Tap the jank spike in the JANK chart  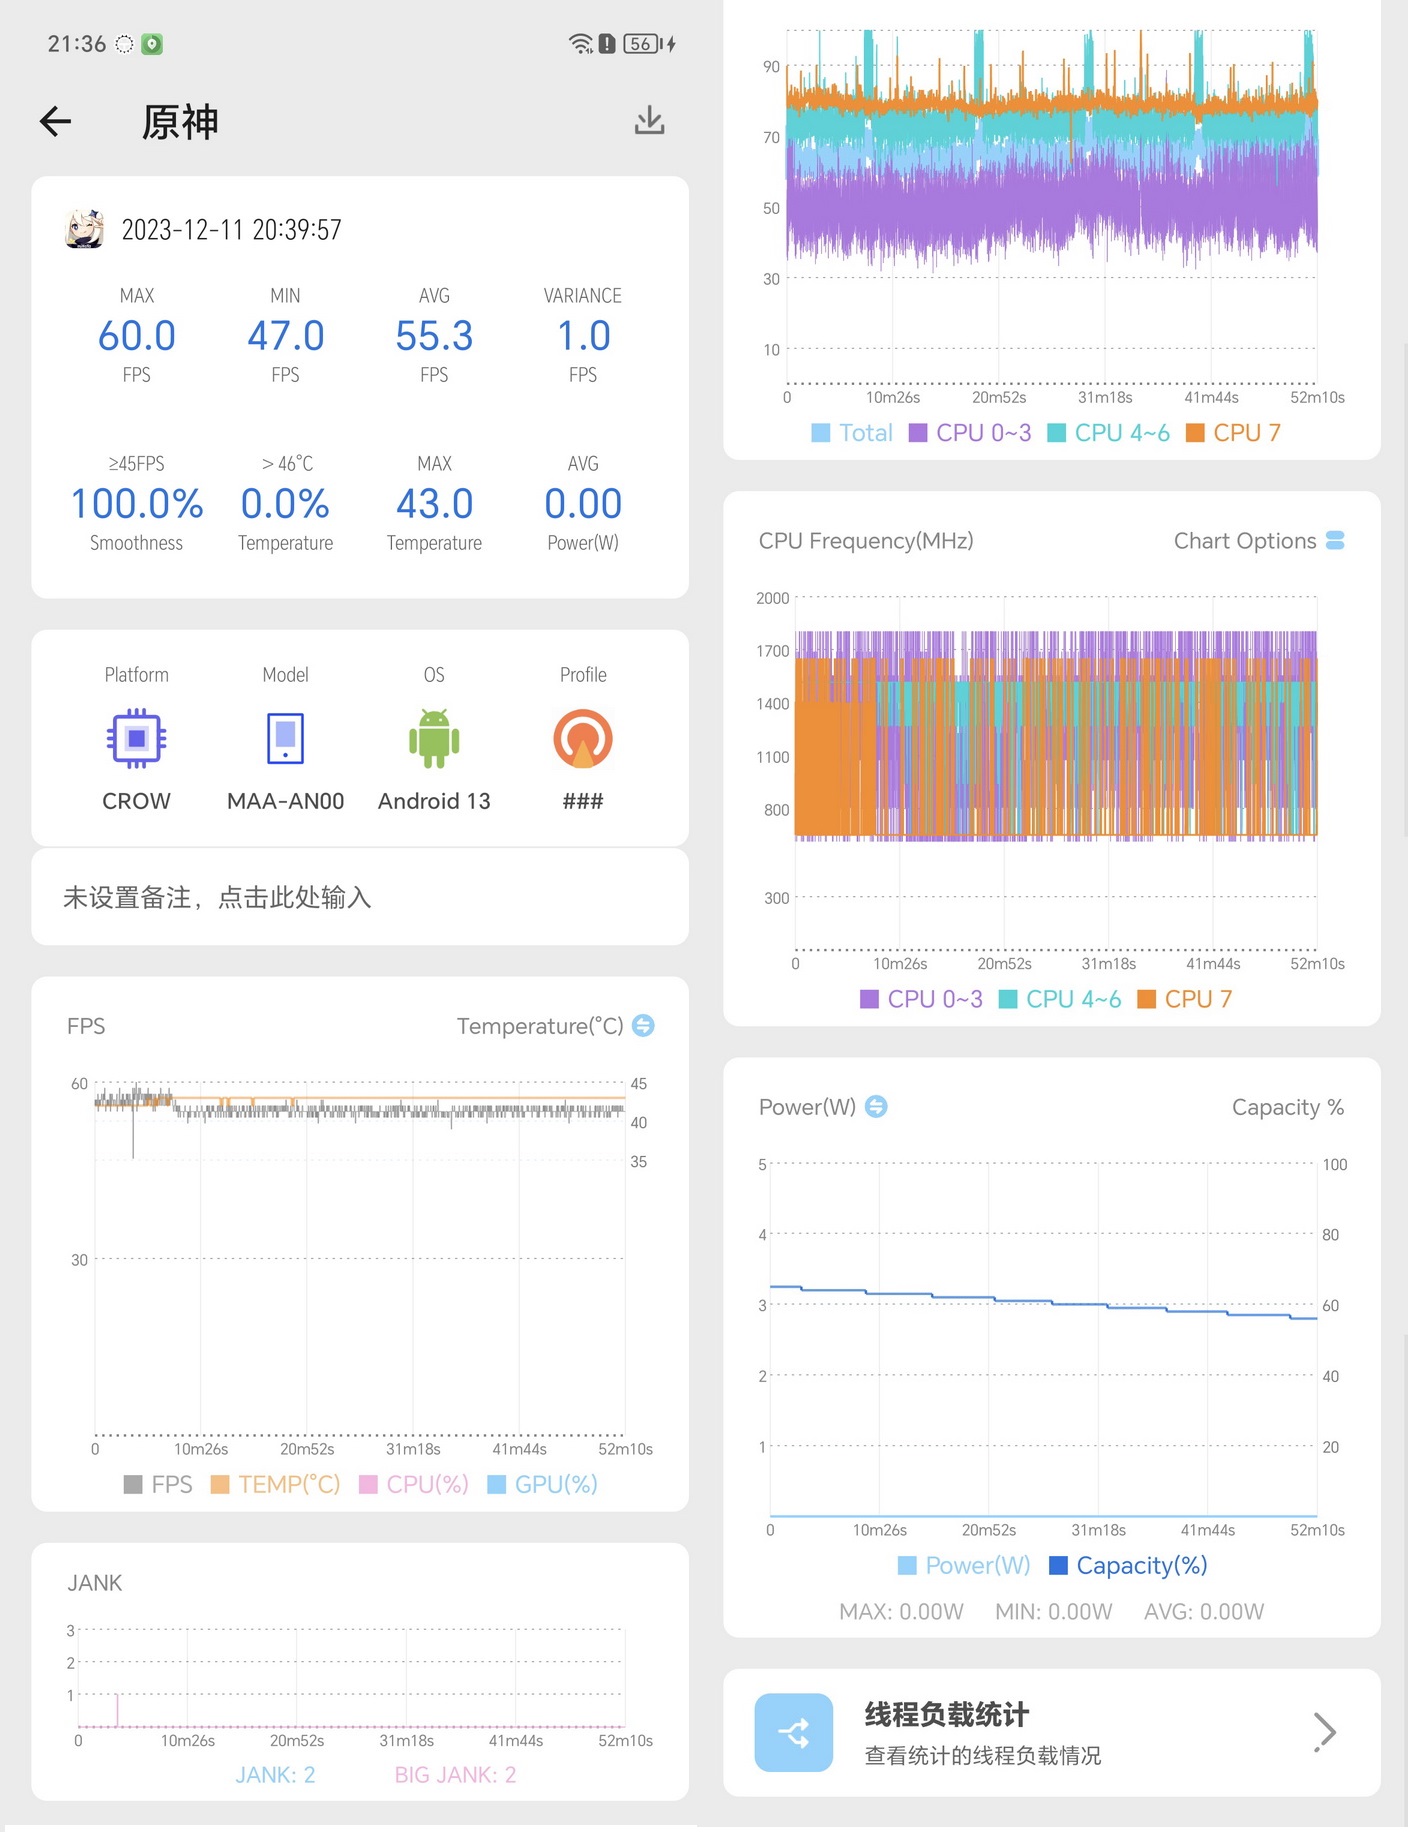(117, 1710)
